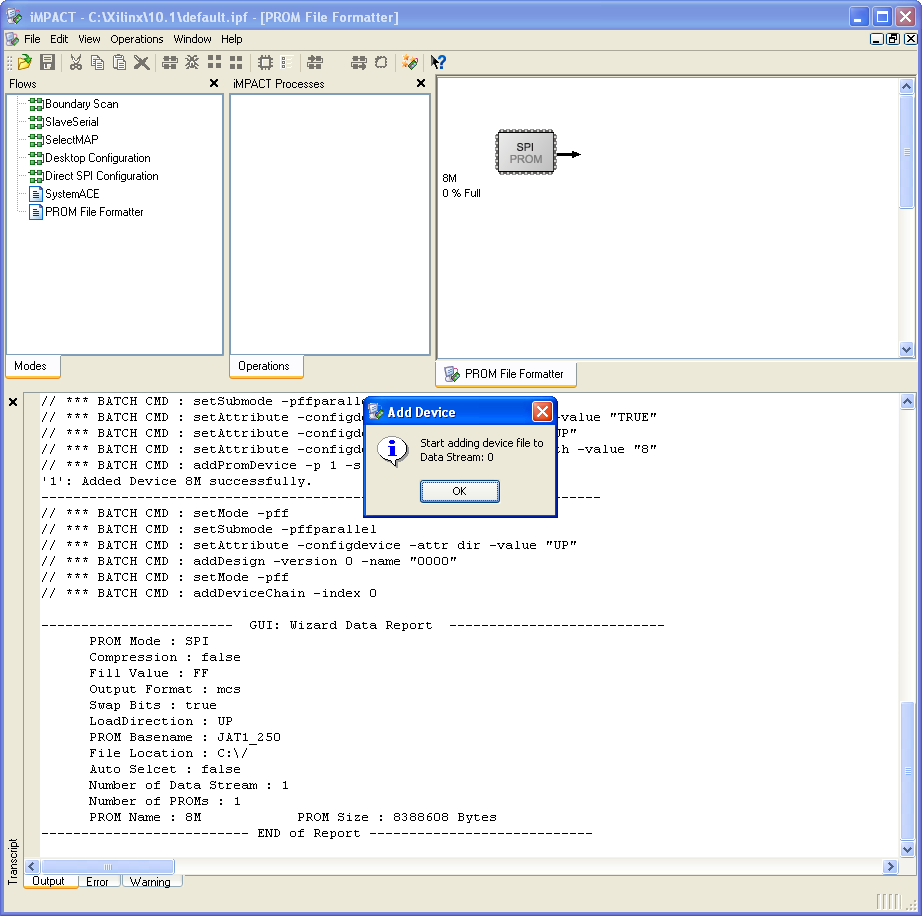Open the Edit menu
The height and width of the screenshot is (916, 922).
pos(59,39)
